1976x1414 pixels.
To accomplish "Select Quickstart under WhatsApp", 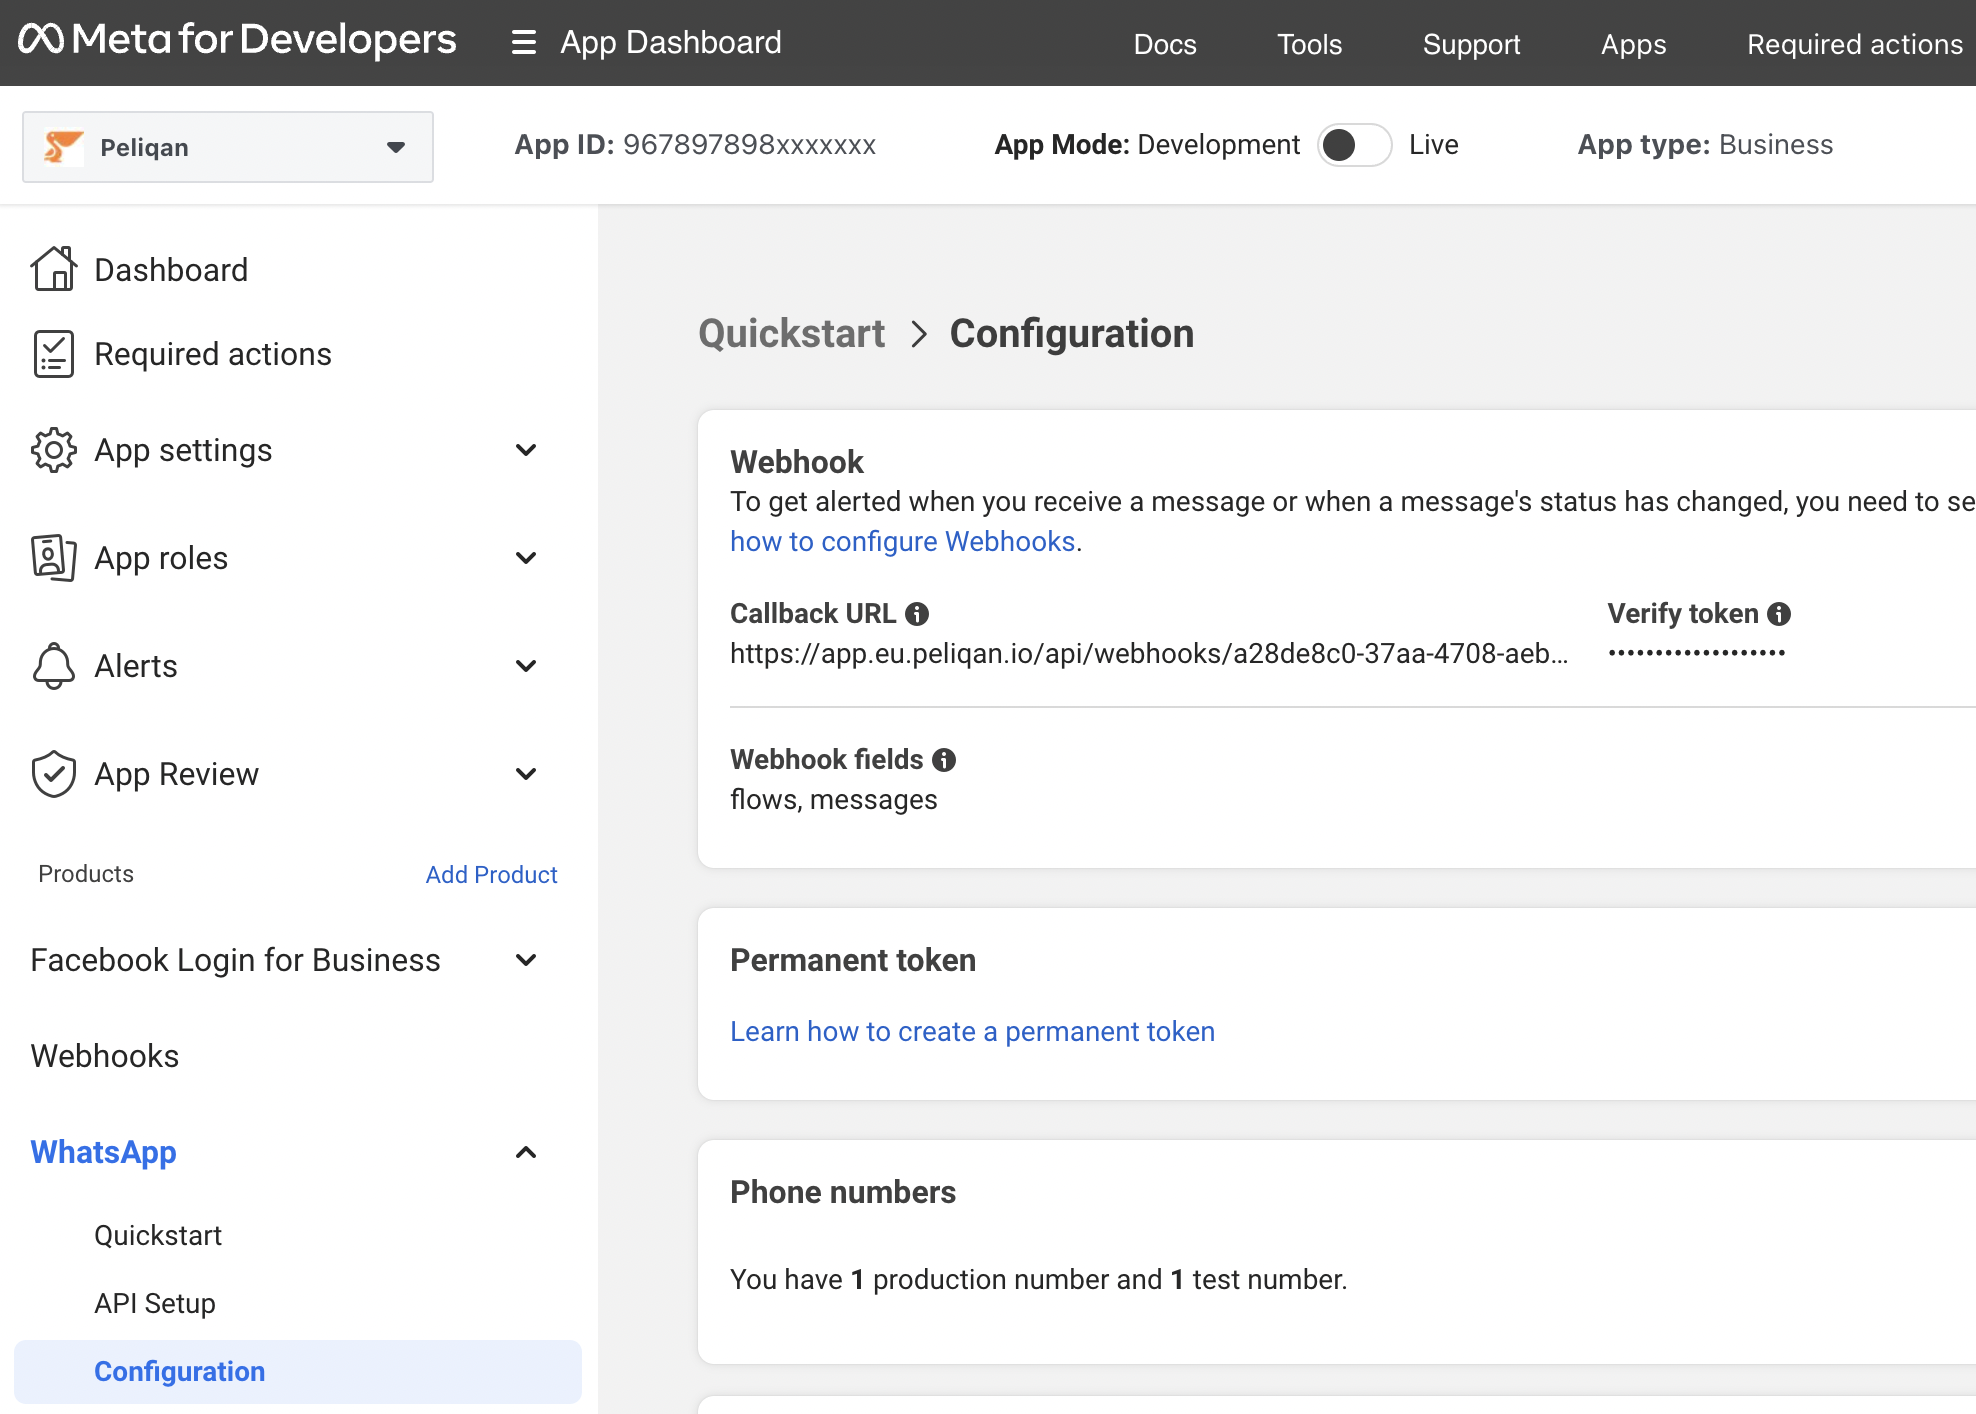I will pyautogui.click(x=158, y=1235).
